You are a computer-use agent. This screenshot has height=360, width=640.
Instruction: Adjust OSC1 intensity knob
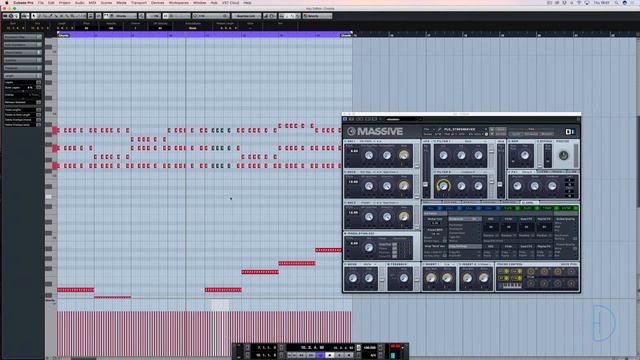386,155
